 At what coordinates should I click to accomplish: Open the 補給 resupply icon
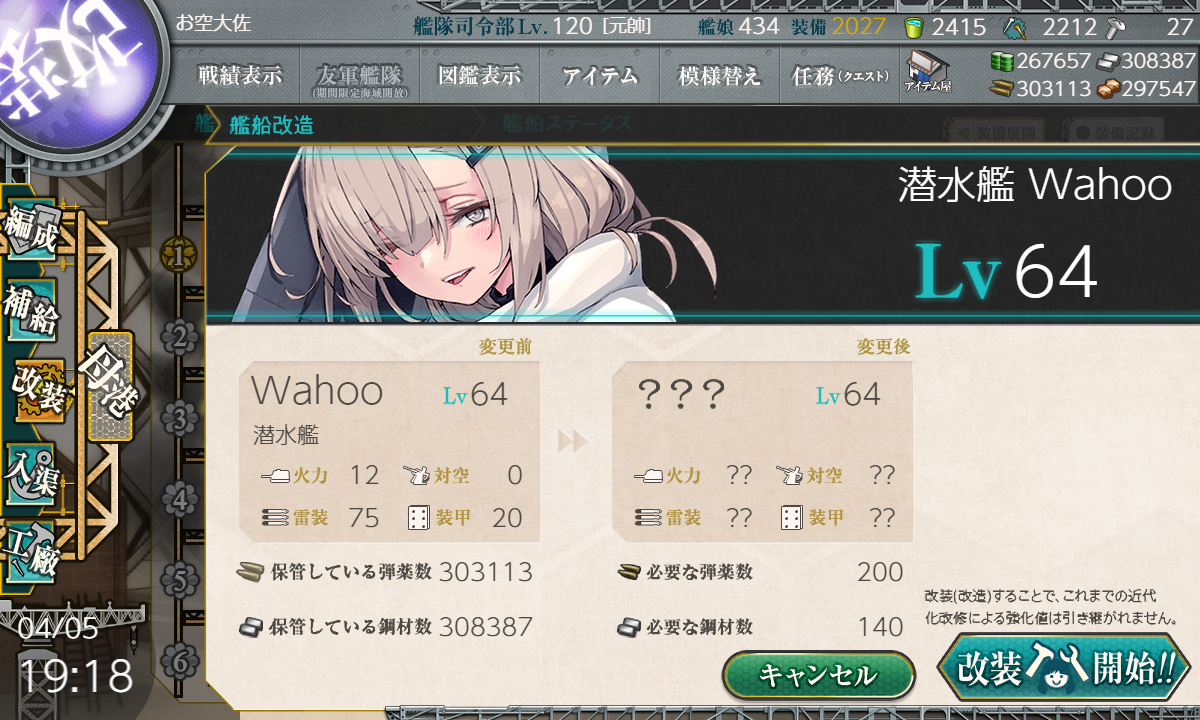point(30,311)
